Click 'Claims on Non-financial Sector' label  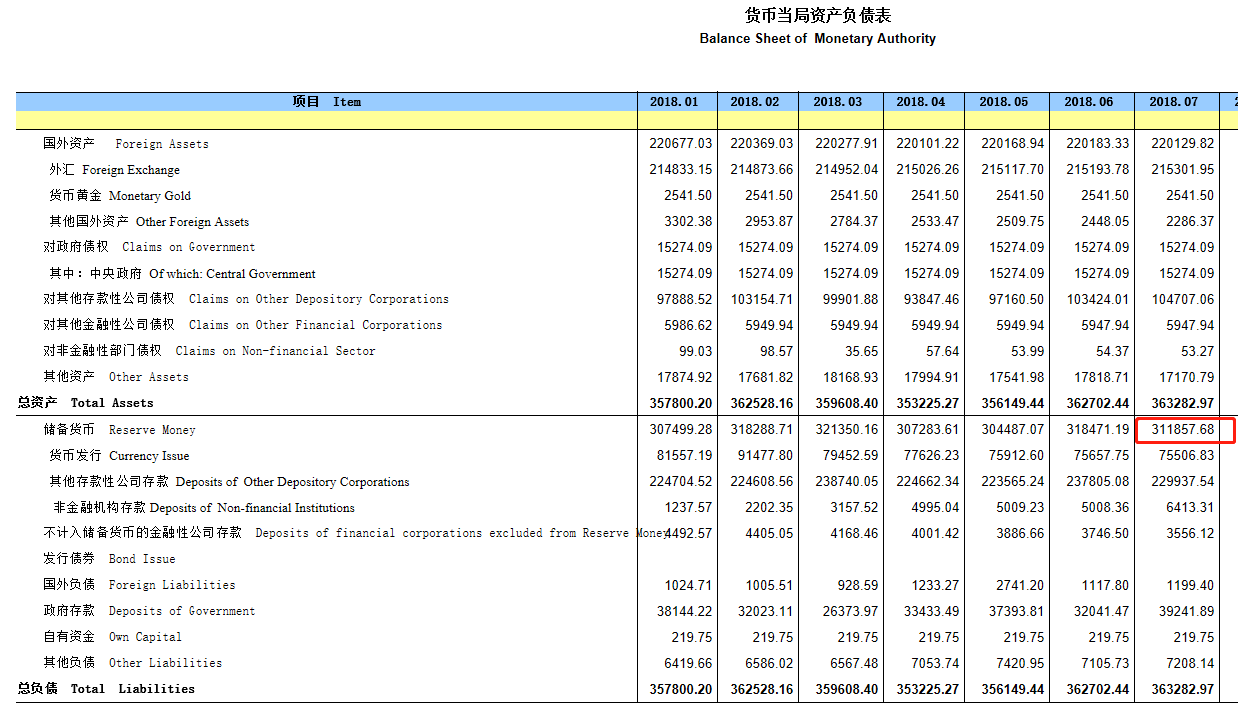tap(276, 351)
